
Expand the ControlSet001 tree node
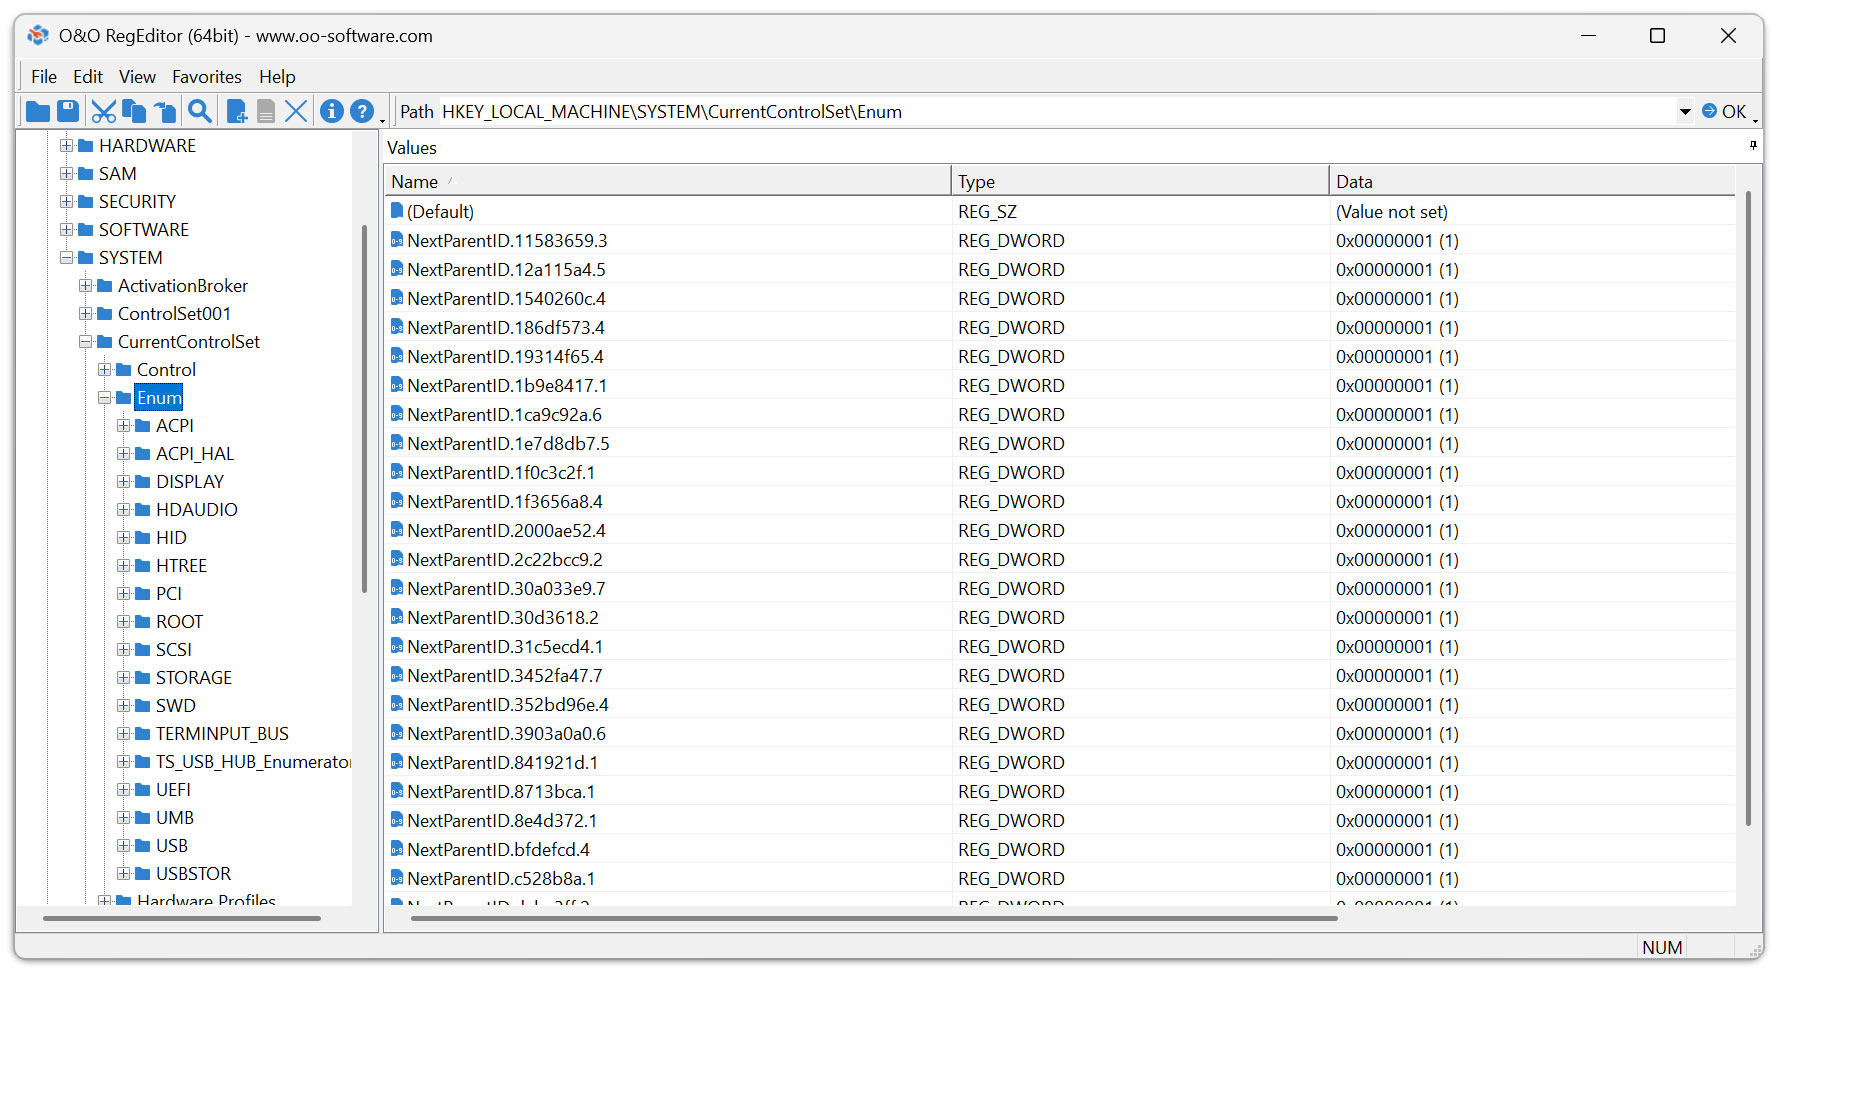click(x=85, y=313)
